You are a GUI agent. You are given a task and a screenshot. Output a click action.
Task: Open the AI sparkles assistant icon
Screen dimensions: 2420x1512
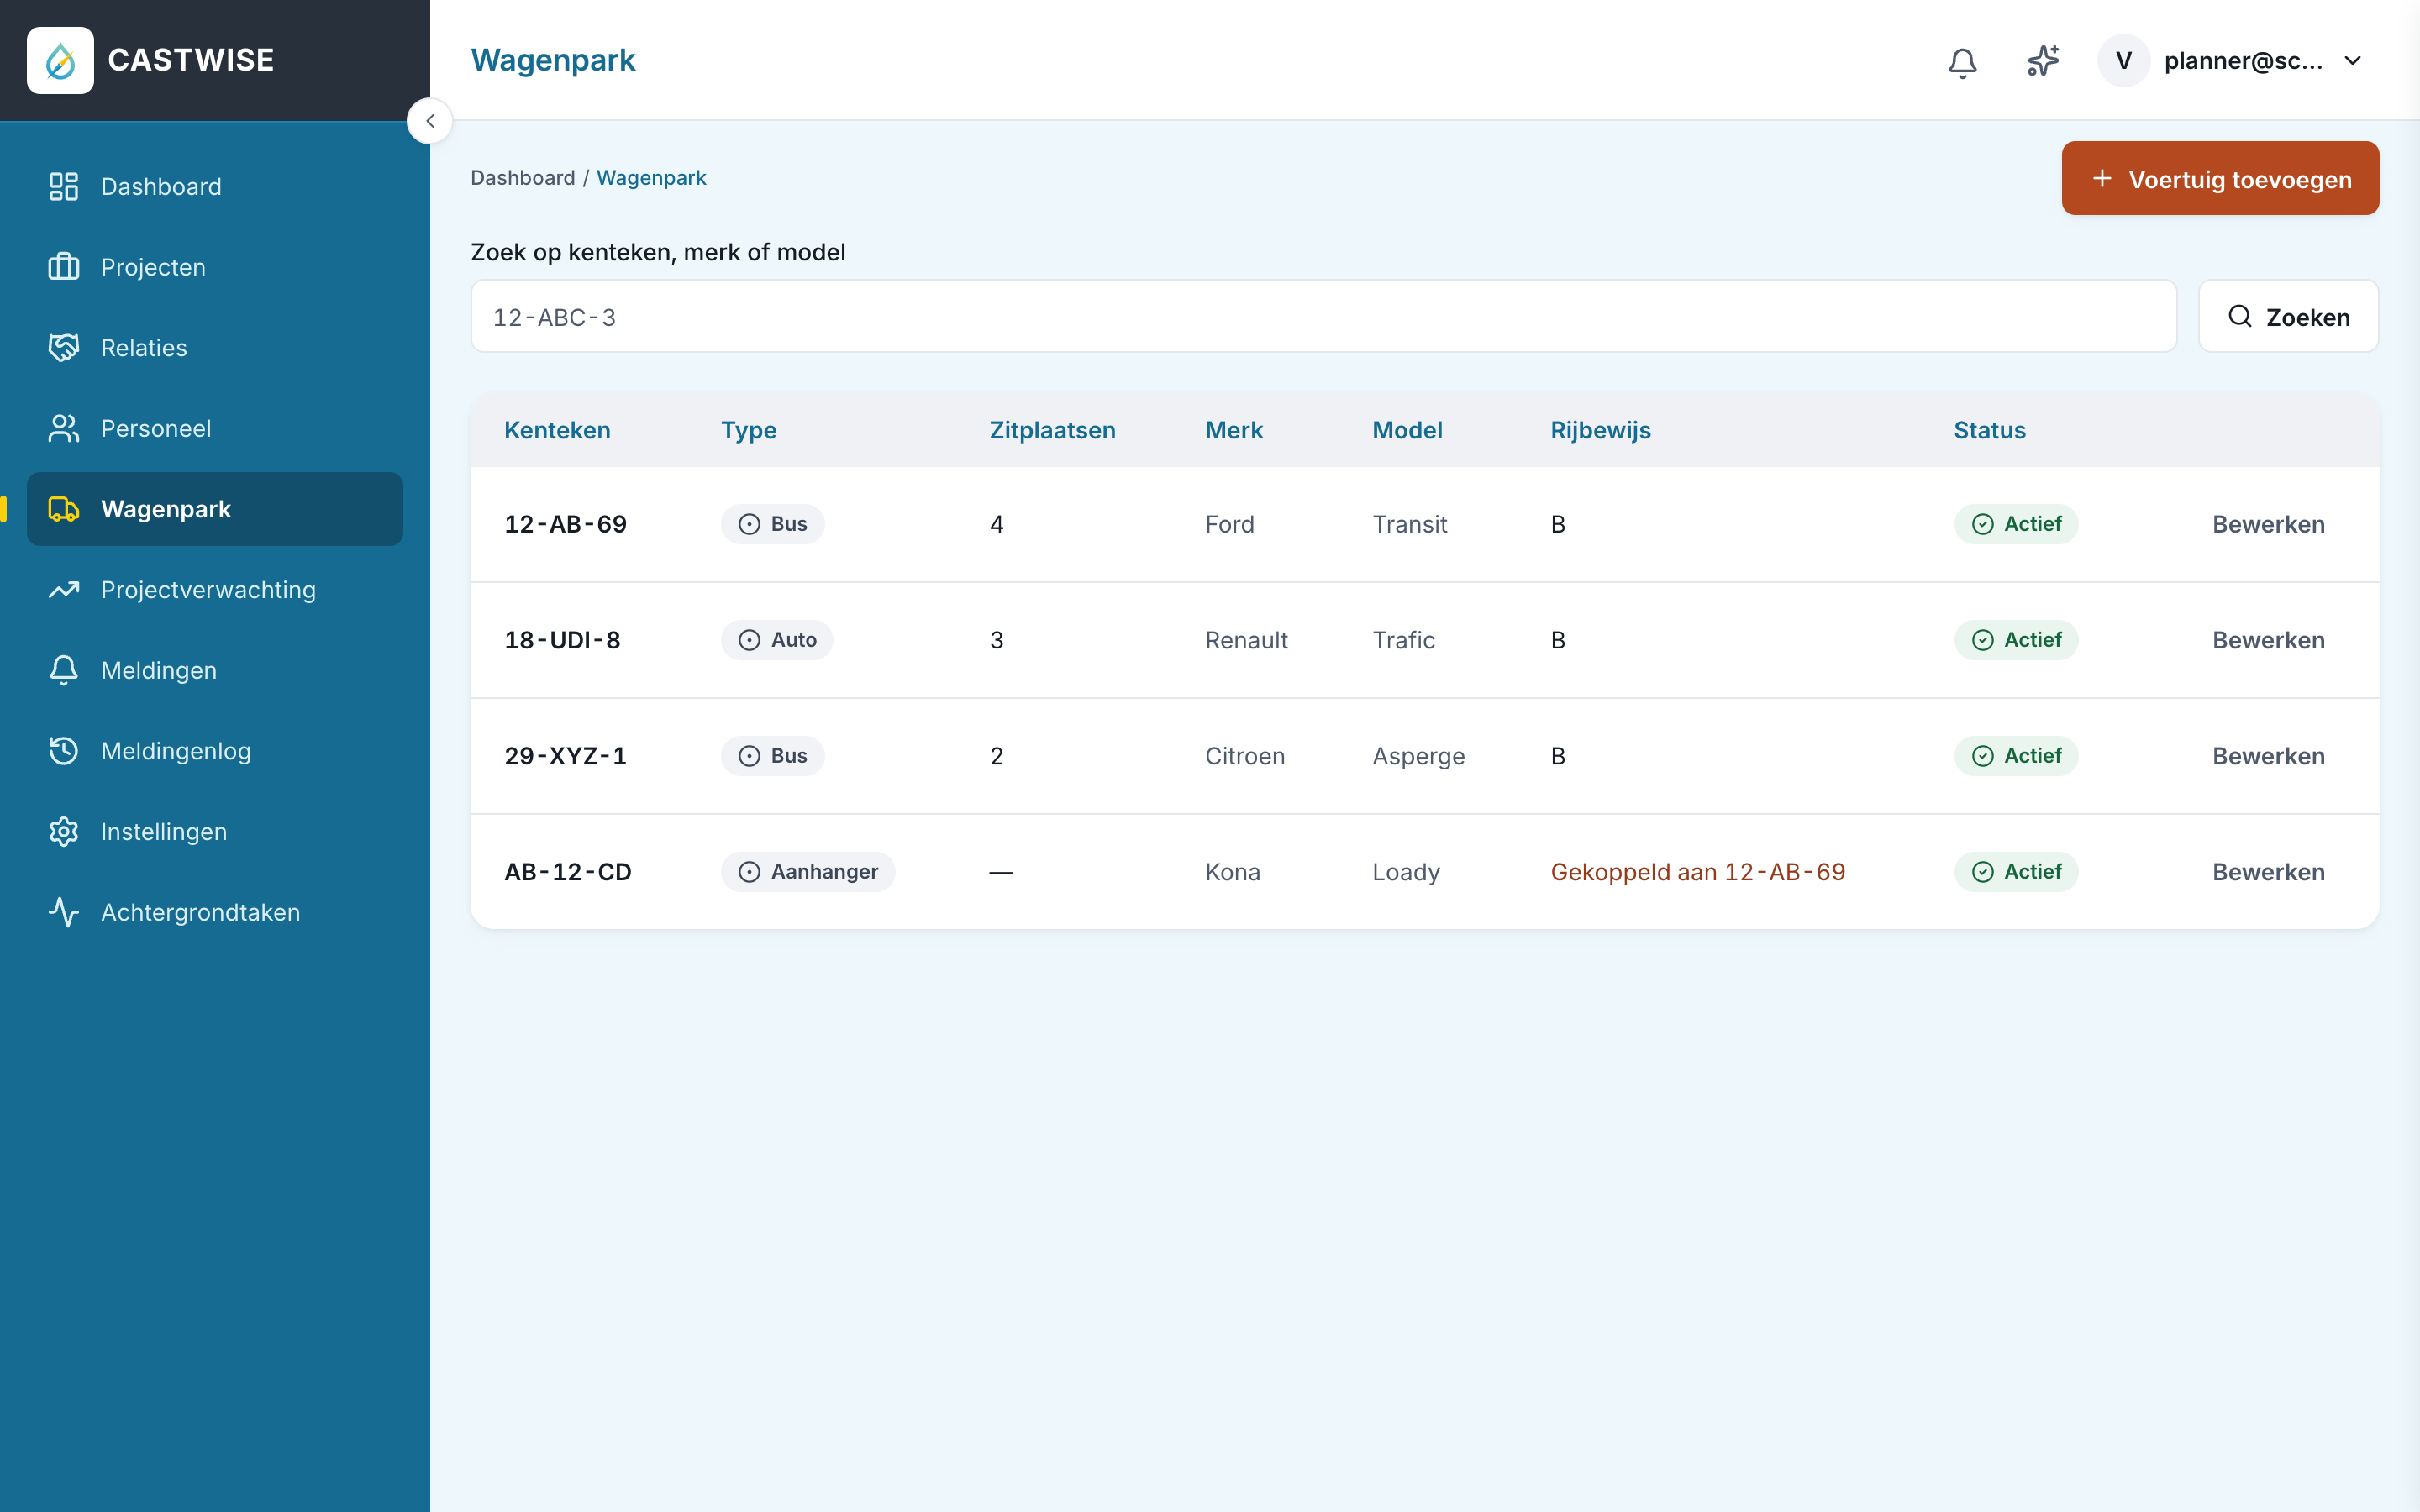[x=2043, y=61]
